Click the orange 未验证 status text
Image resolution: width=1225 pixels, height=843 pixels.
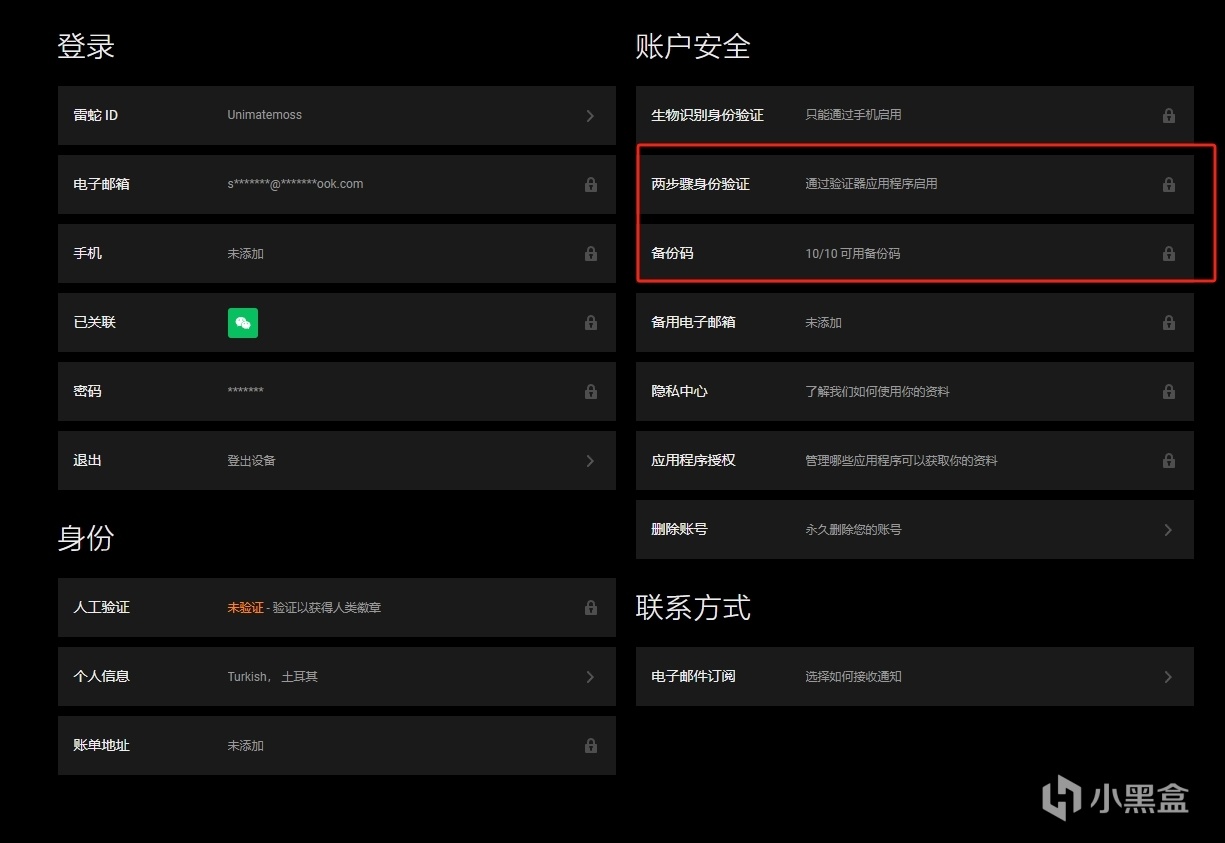pyautogui.click(x=245, y=607)
